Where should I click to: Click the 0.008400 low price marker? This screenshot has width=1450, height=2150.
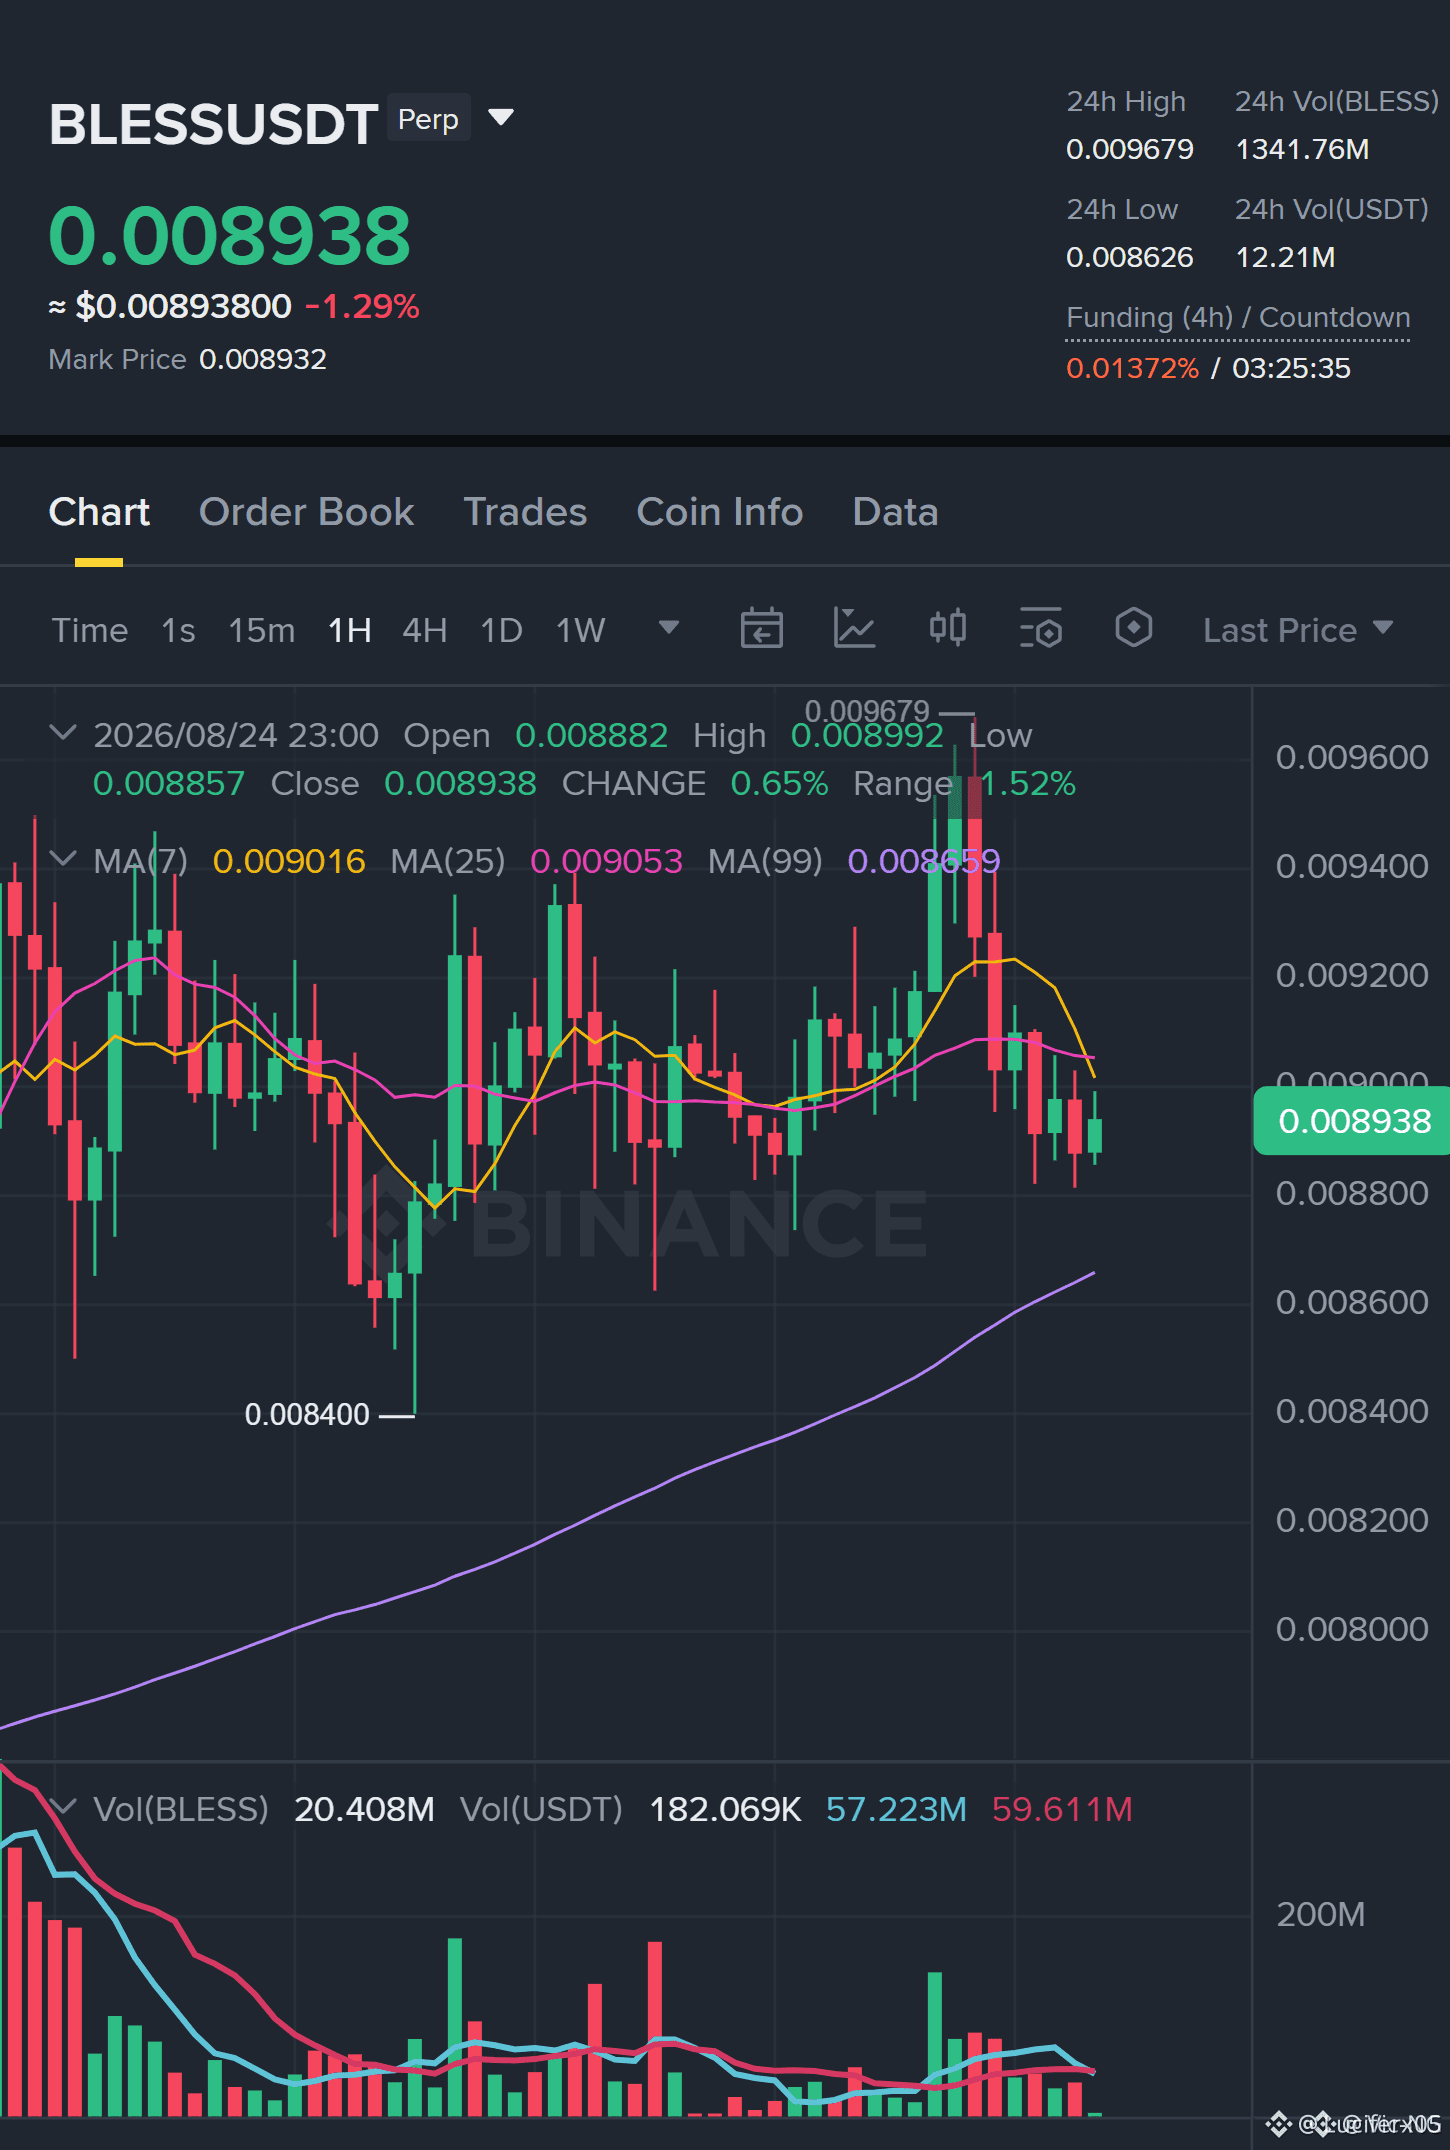(307, 1415)
